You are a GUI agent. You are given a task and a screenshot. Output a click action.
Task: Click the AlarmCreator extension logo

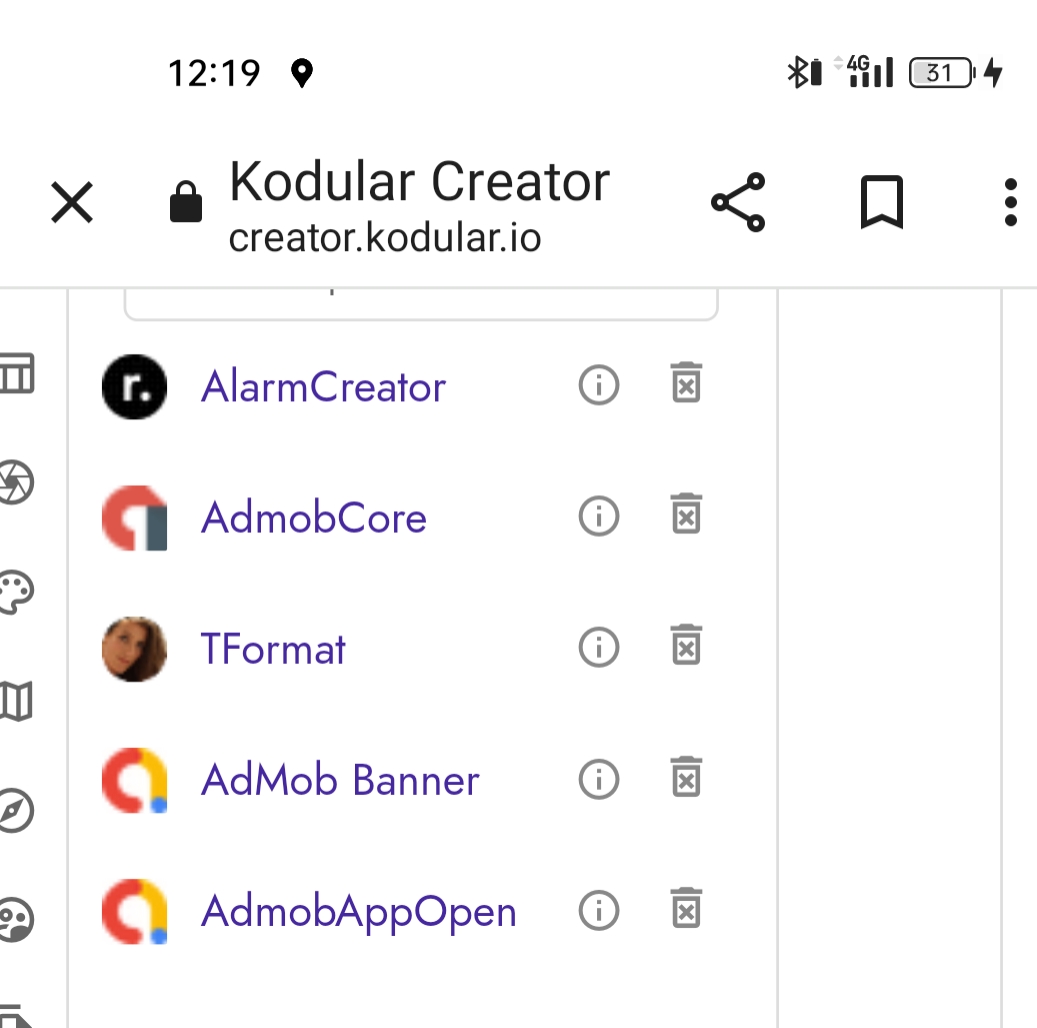134,387
